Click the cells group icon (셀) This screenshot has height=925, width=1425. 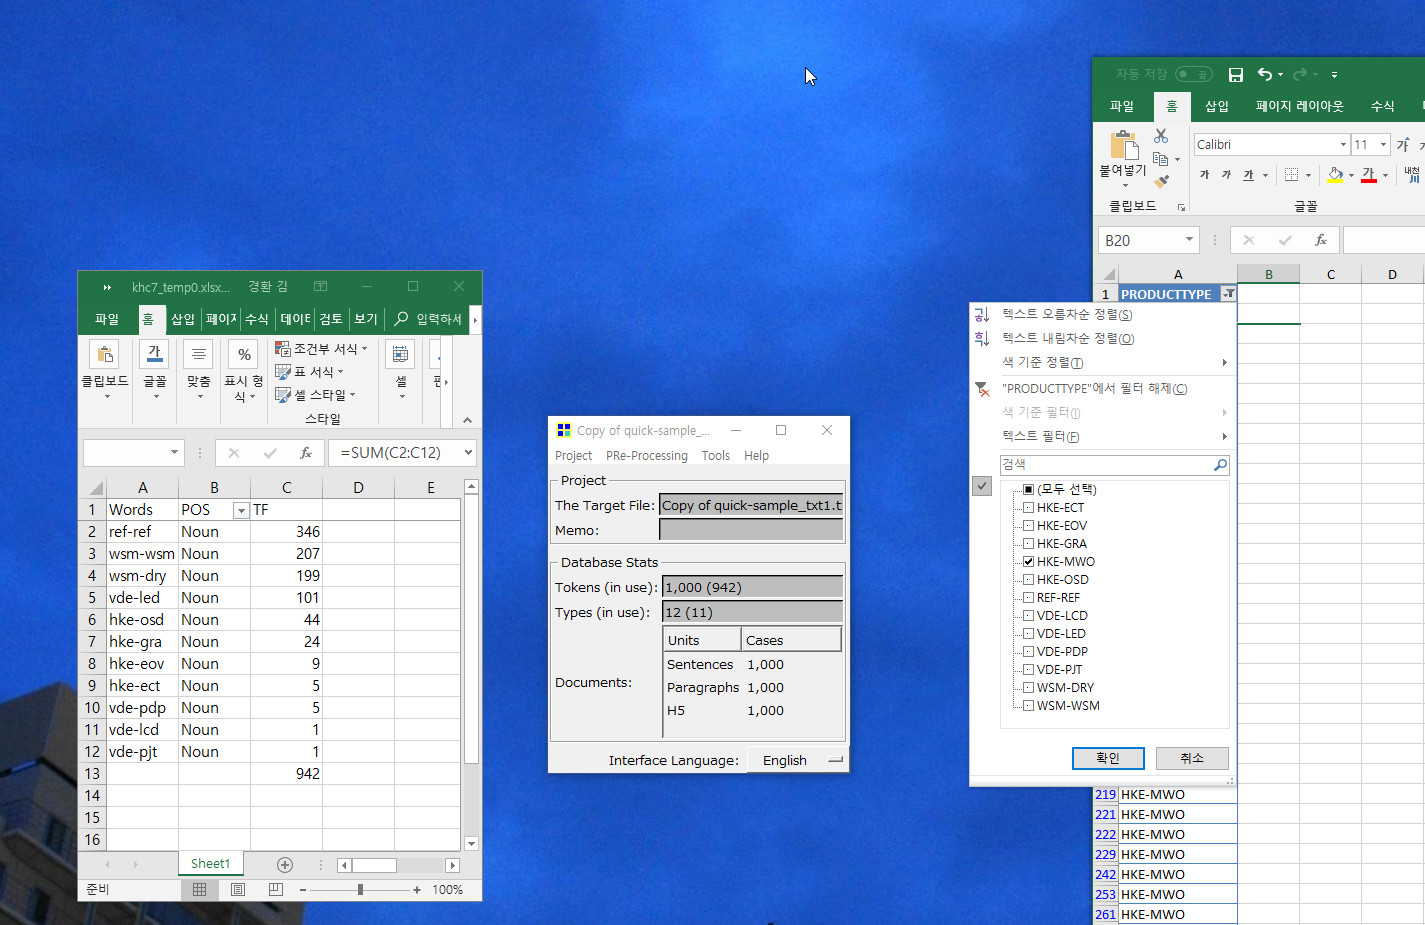click(400, 354)
